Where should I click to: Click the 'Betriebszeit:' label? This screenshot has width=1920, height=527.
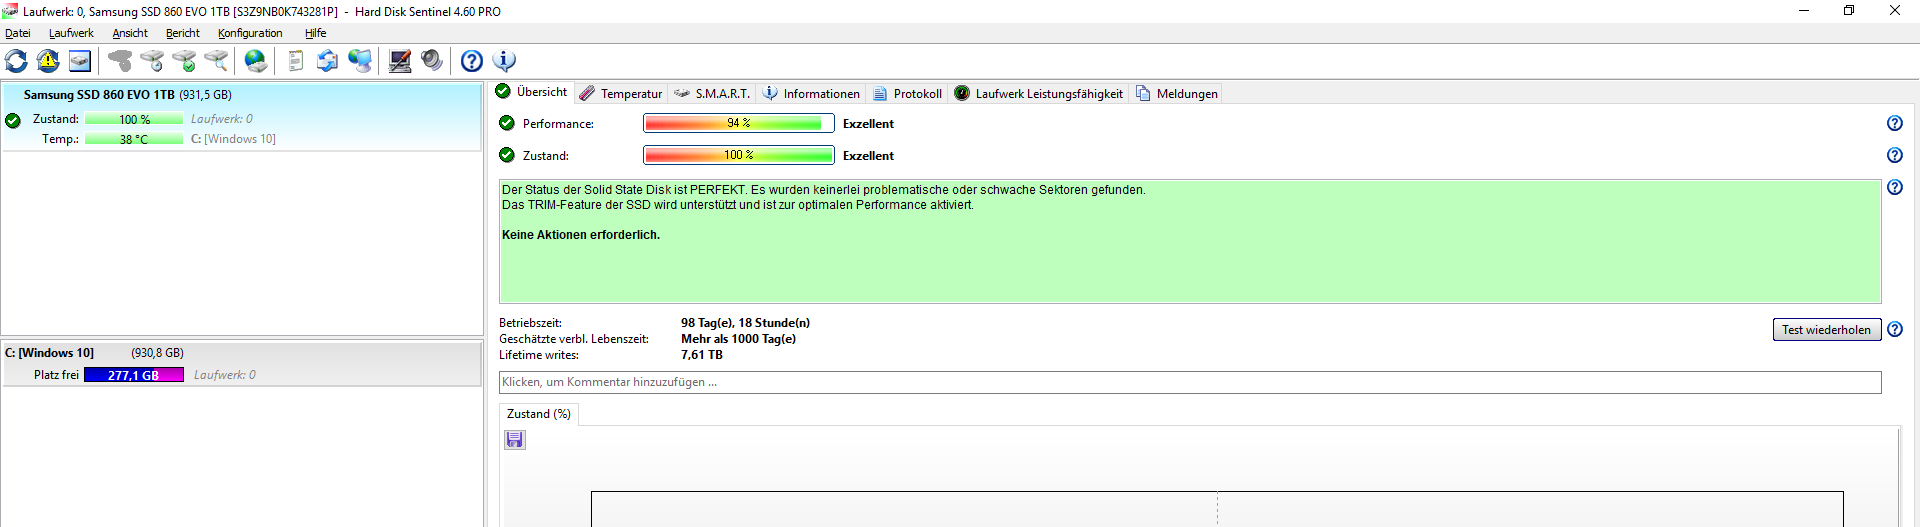[531, 323]
